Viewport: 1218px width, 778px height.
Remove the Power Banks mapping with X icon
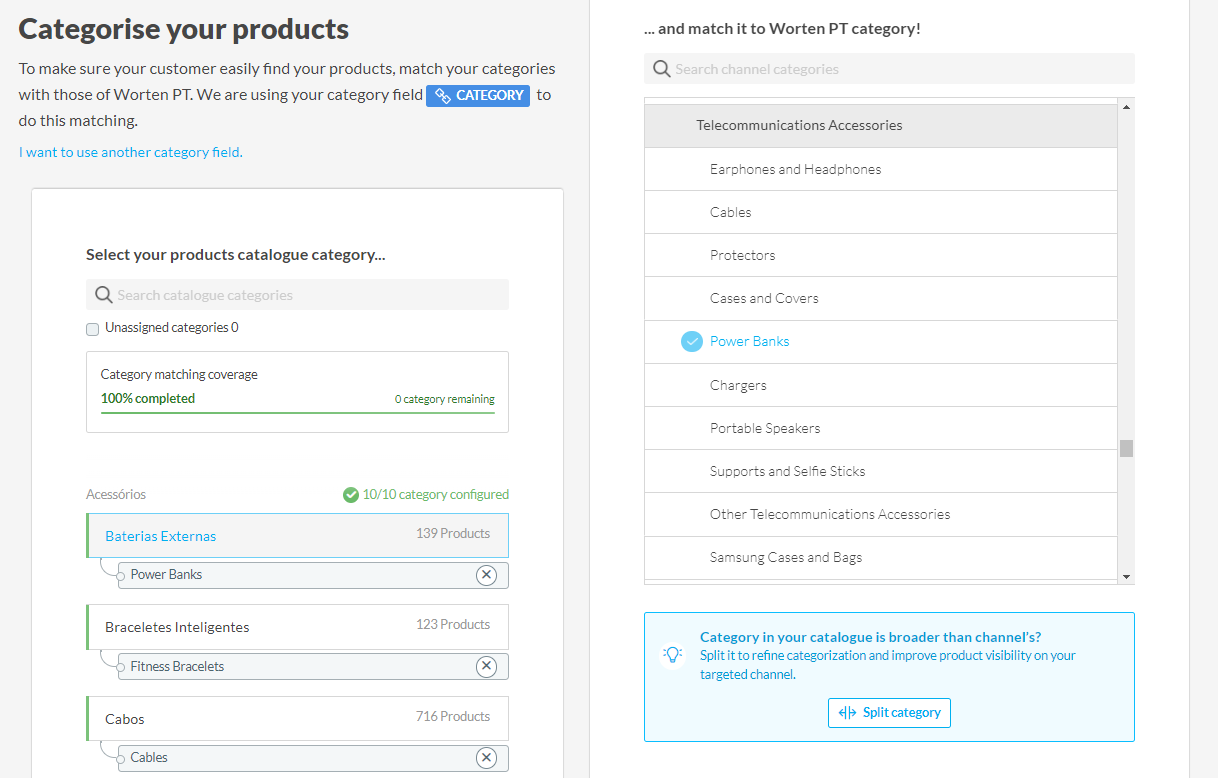click(486, 575)
